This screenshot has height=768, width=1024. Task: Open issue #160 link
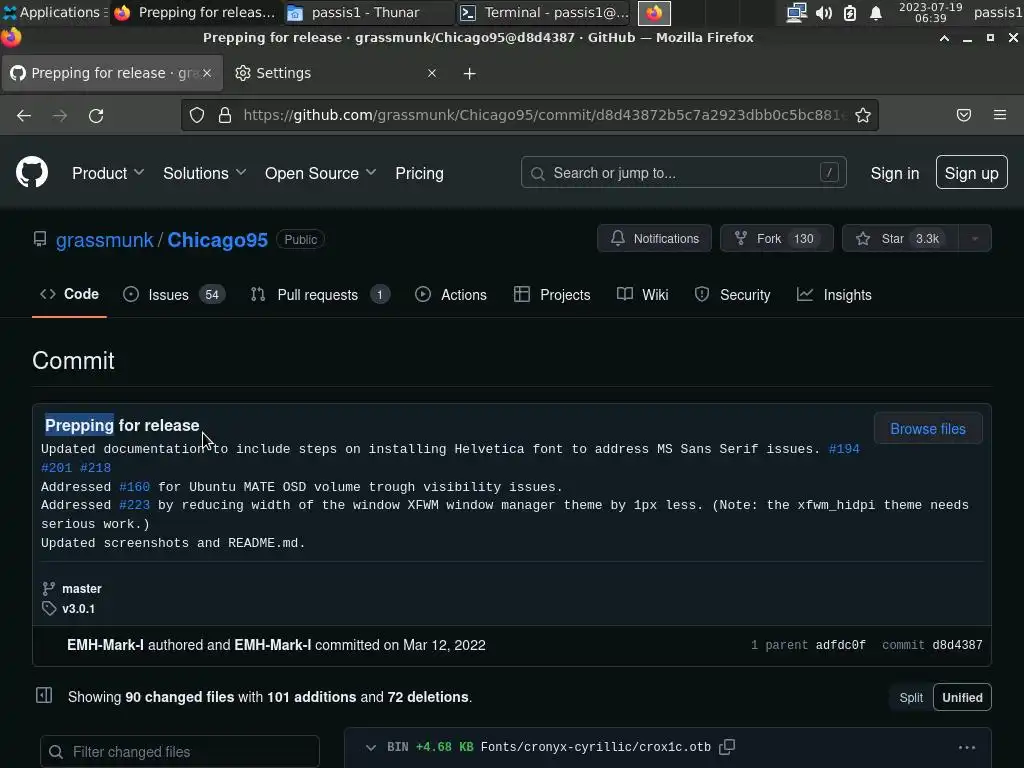[x=135, y=487]
